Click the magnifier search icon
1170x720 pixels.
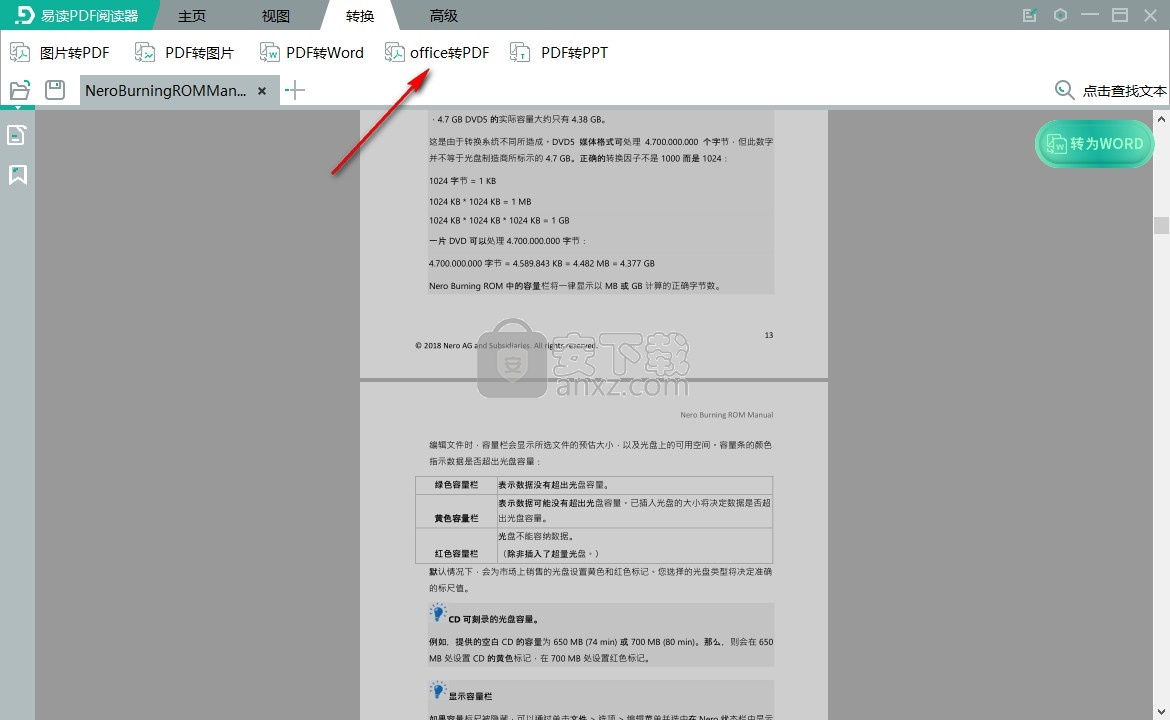tap(1065, 91)
